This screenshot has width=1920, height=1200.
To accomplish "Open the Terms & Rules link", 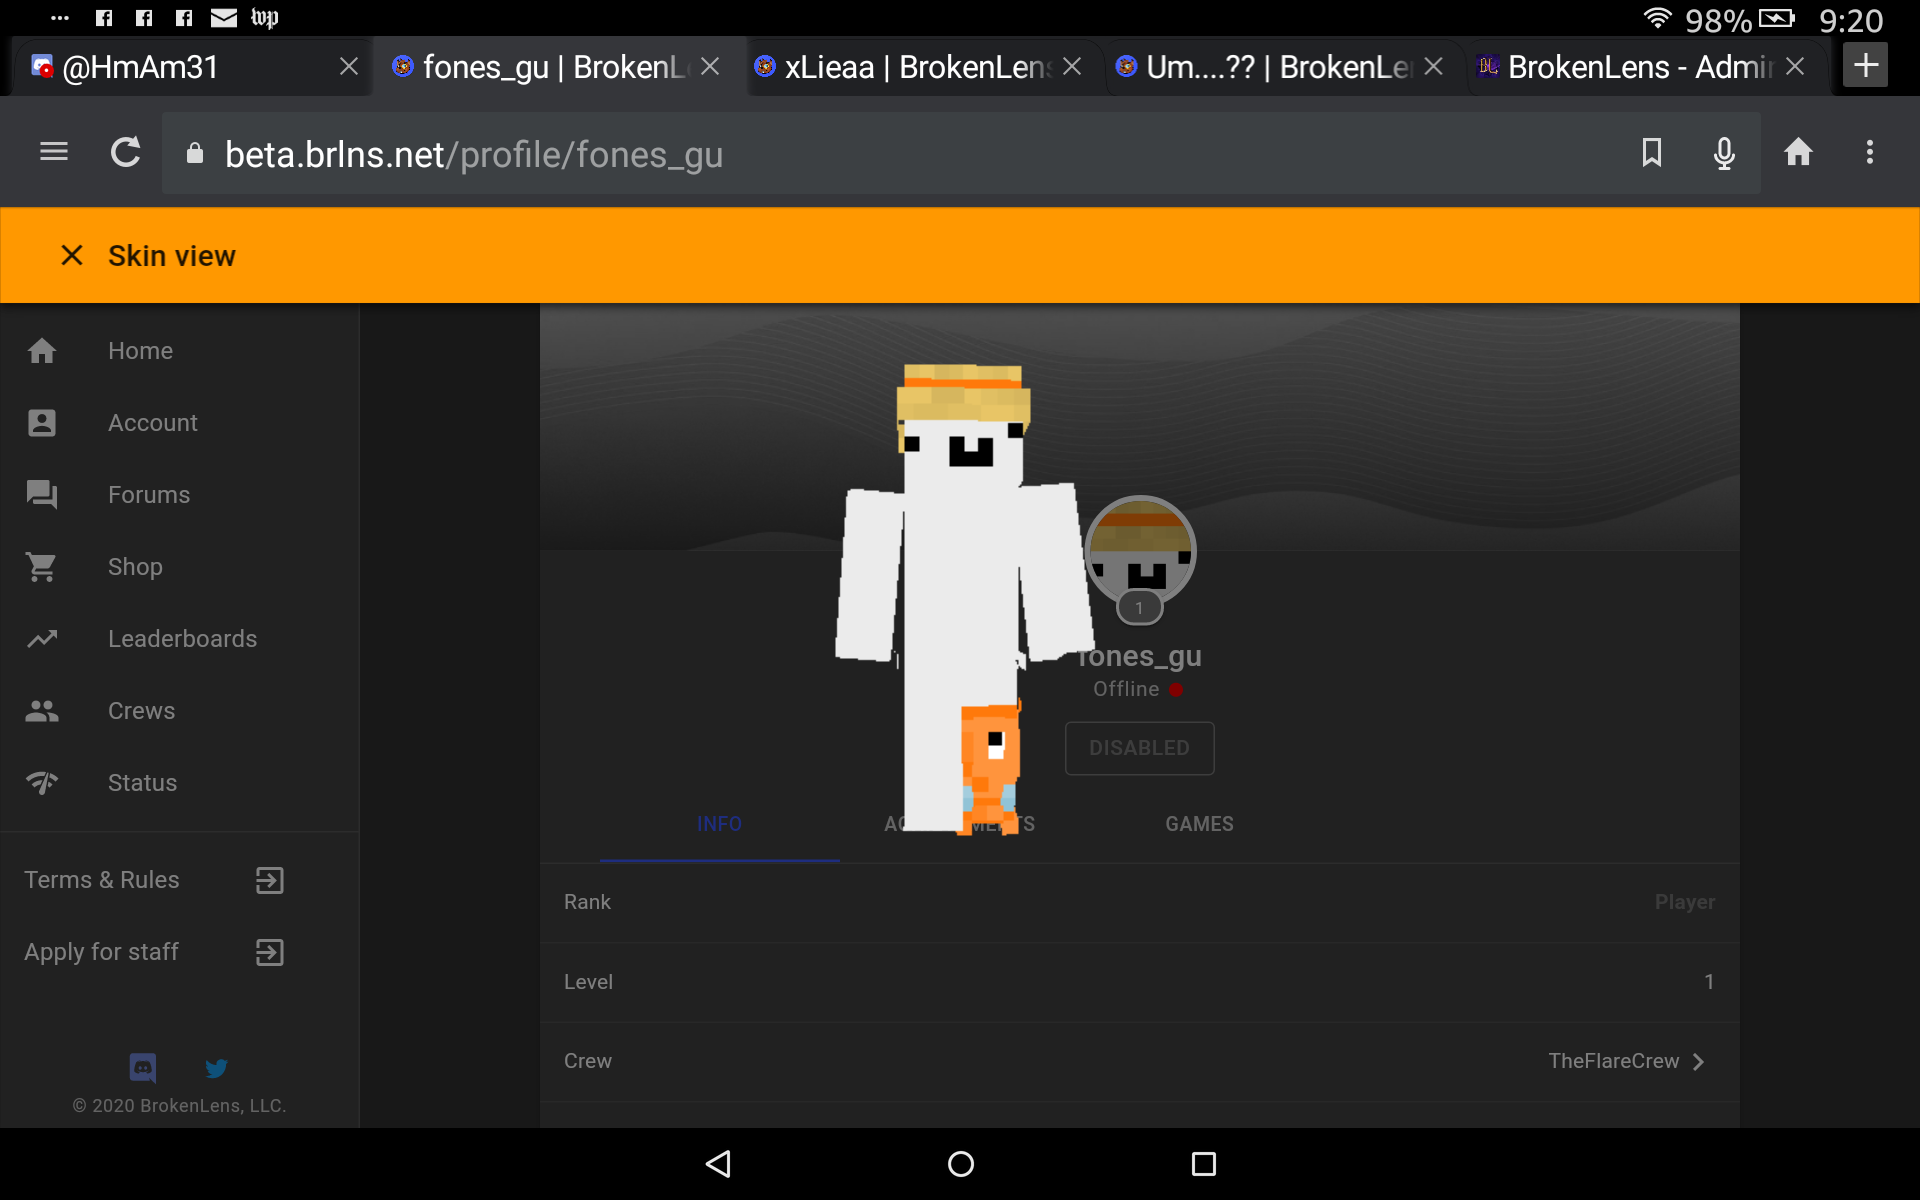I will pyautogui.click(x=102, y=880).
